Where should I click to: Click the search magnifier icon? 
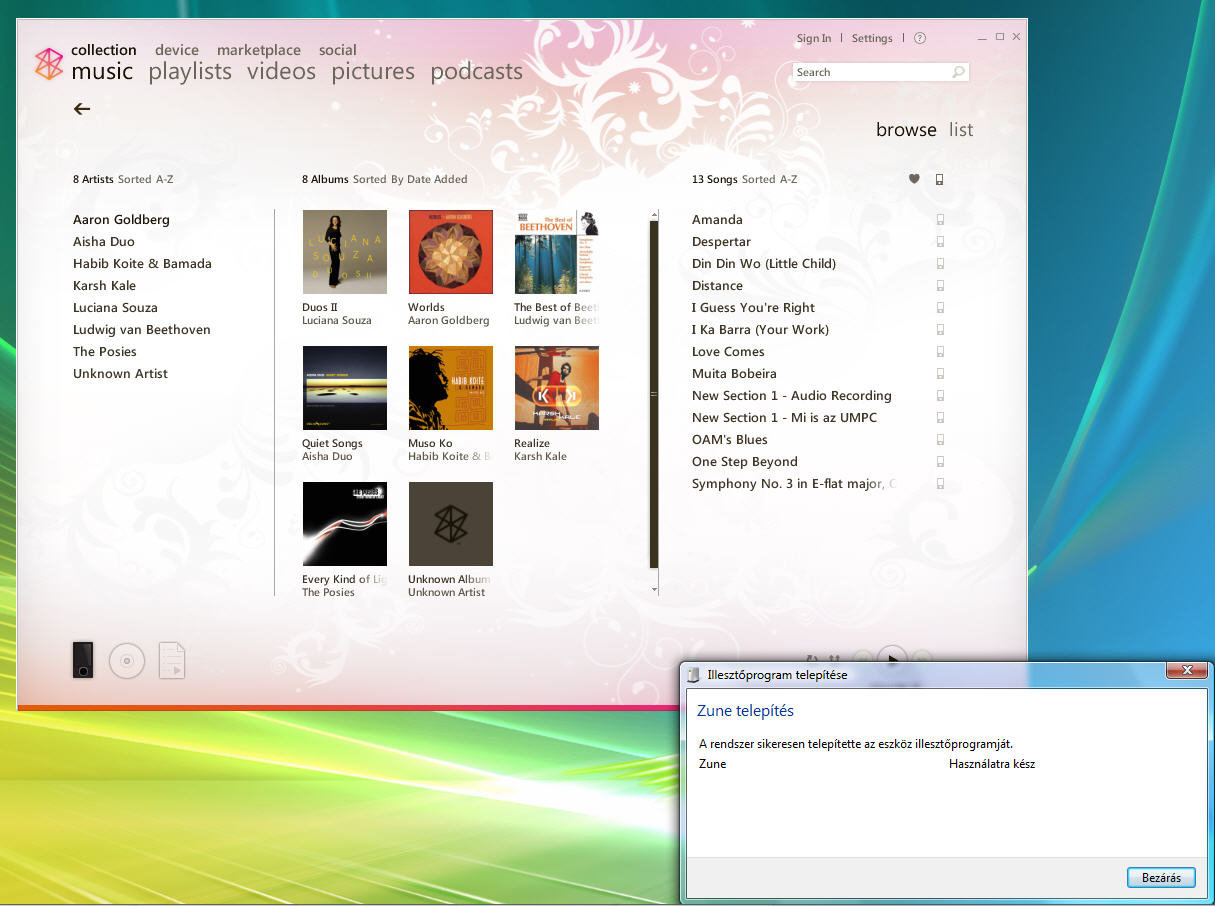[958, 72]
